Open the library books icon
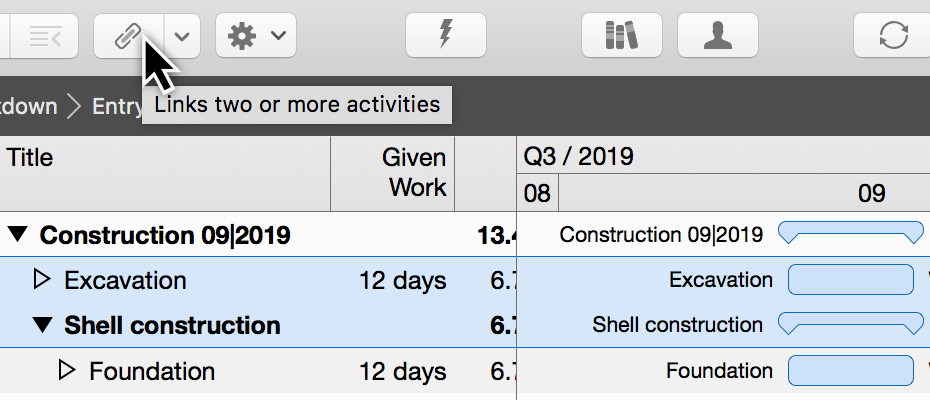 click(x=621, y=36)
